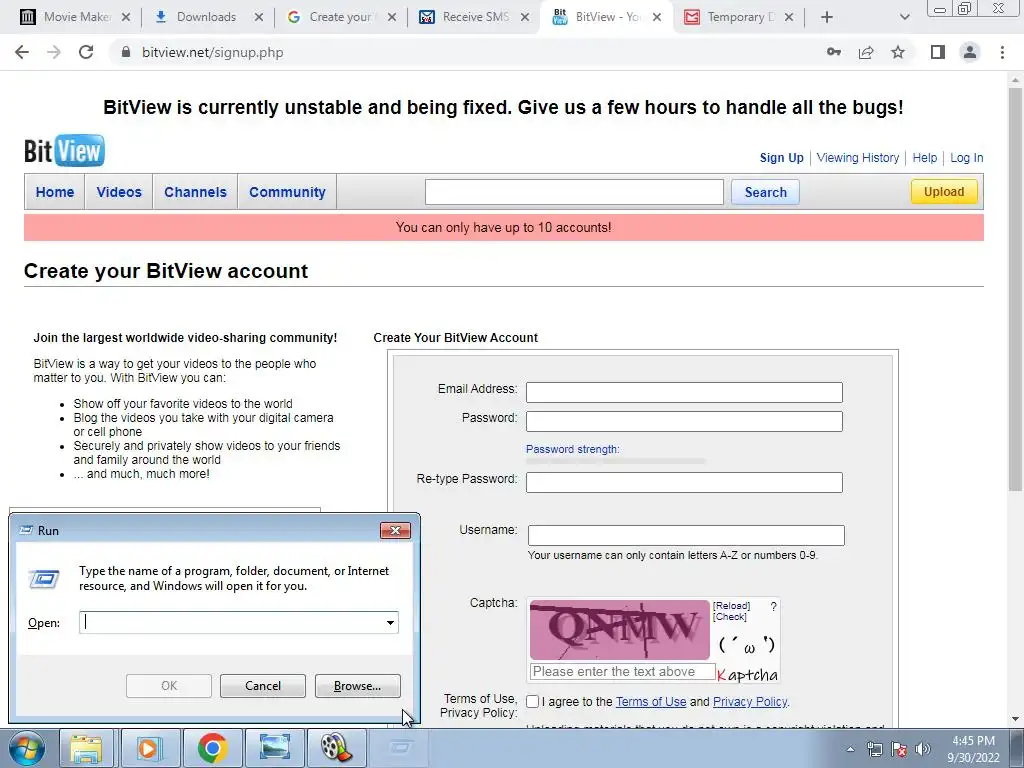Toggle the browser side panel icon
The height and width of the screenshot is (768, 1024).
pyautogui.click(x=938, y=52)
